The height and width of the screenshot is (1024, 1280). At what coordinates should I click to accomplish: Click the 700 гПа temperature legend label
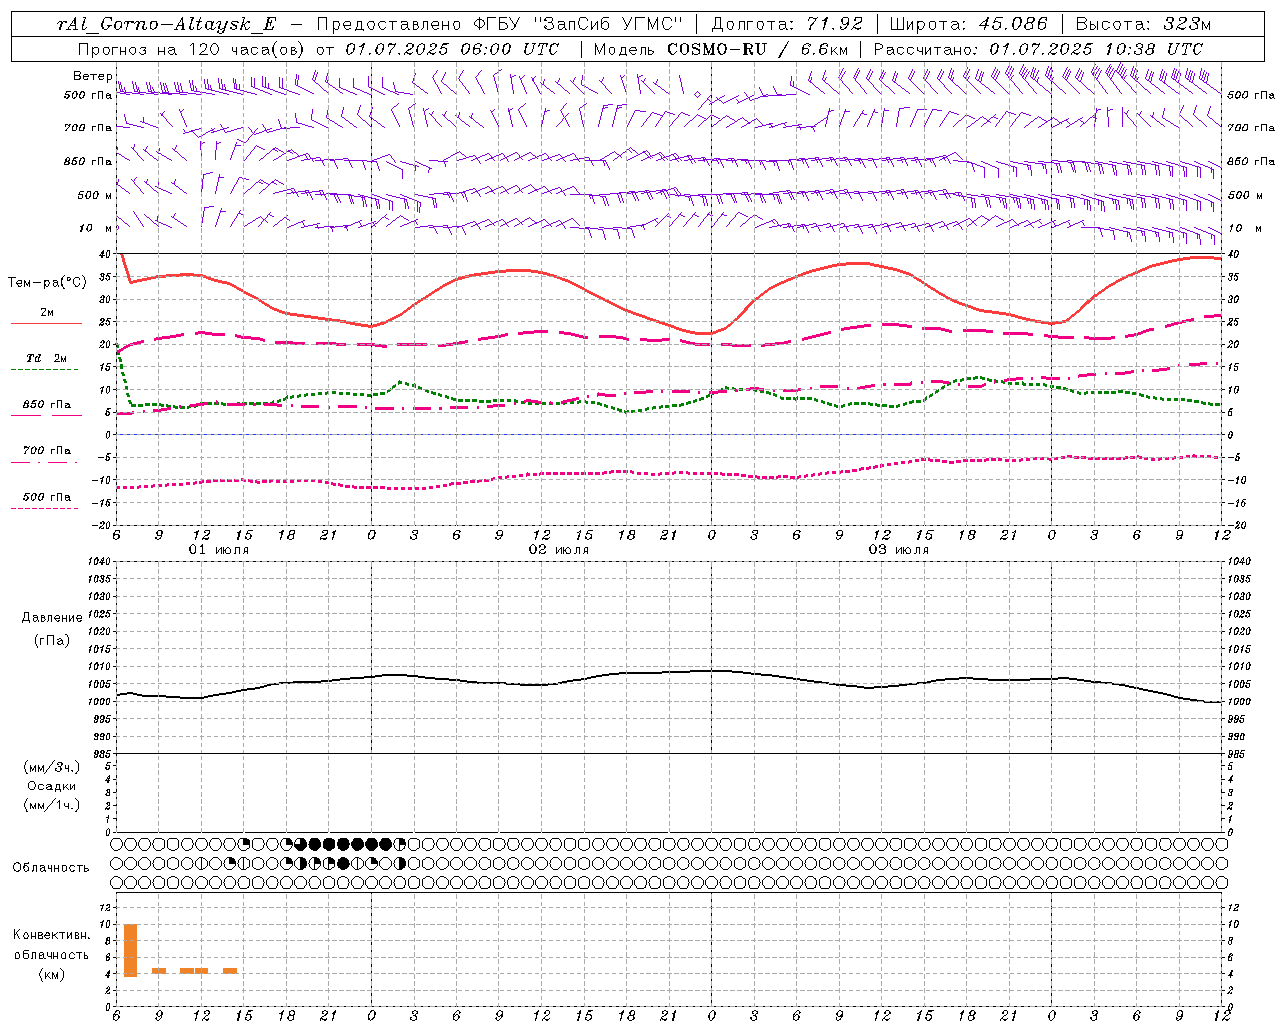click(x=46, y=450)
